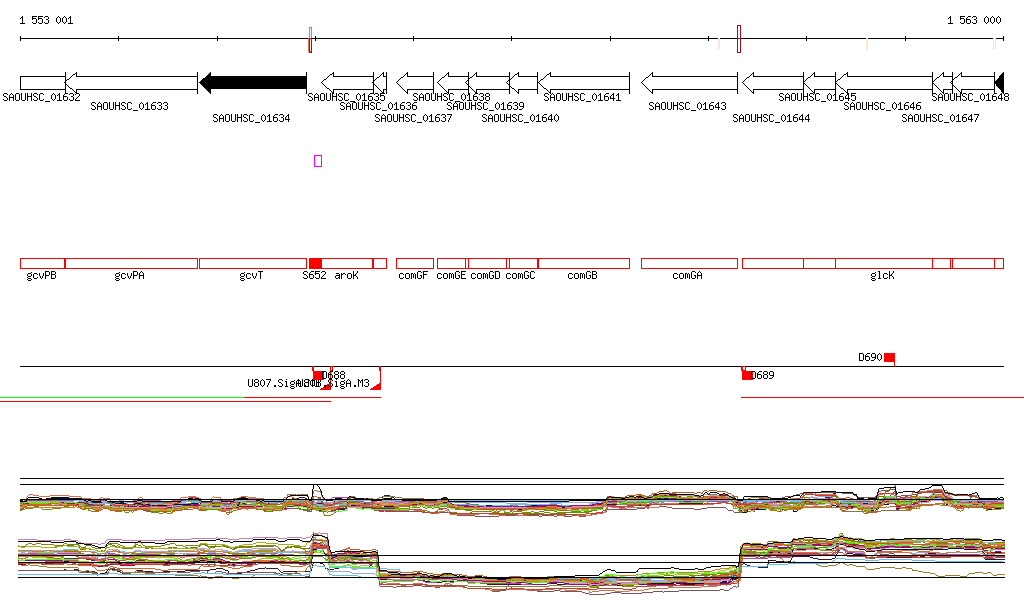
Task: Click the ruler's red marker above SAOUHSC_01635
Action: (310, 40)
